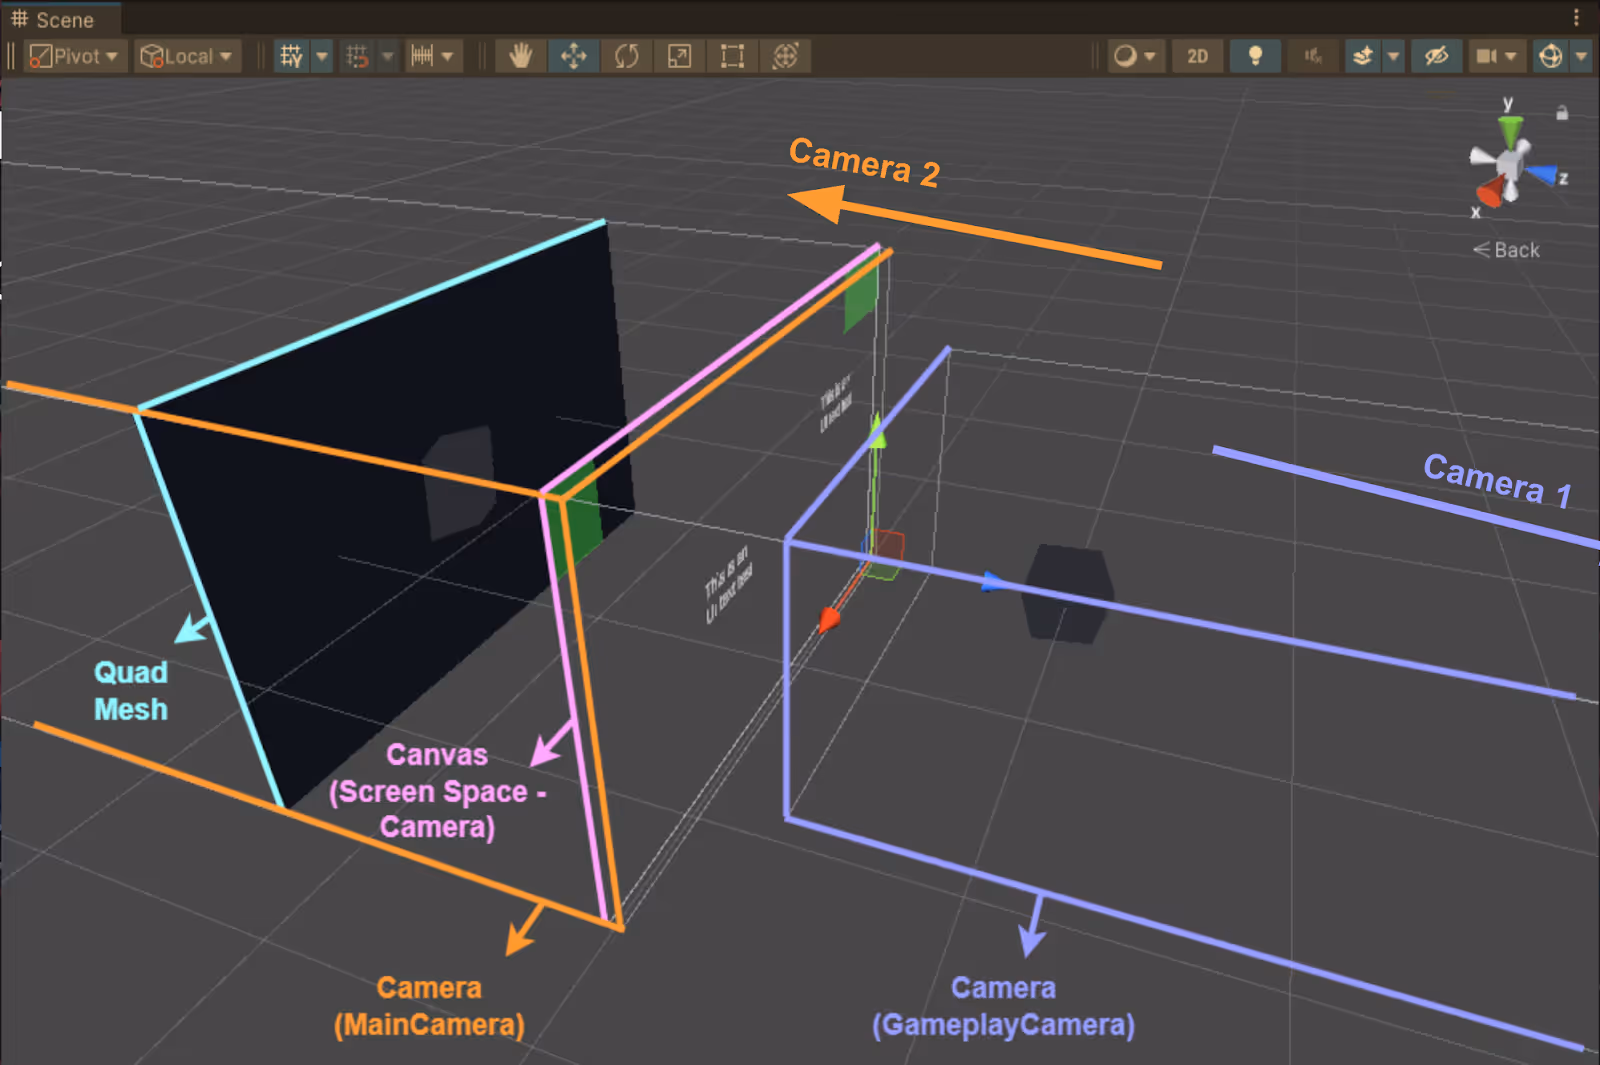Toggle scene audio mute icon
The image size is (1600, 1065).
click(1313, 56)
